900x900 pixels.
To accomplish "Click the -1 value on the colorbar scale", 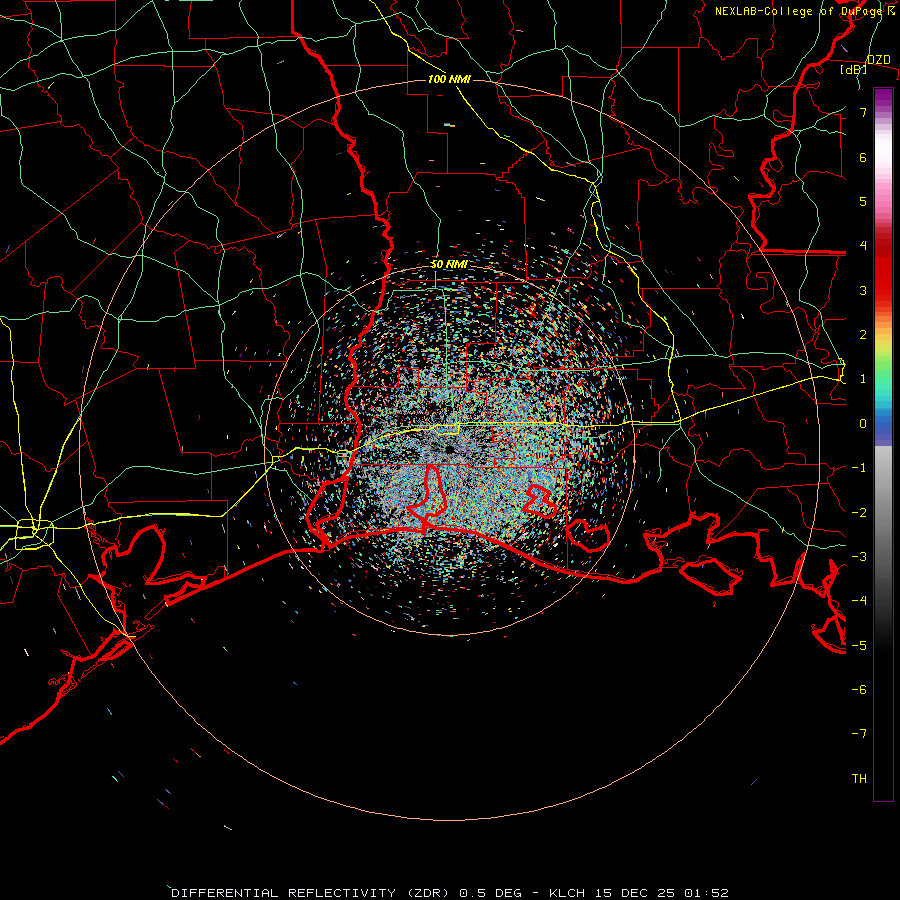I will click(859, 468).
